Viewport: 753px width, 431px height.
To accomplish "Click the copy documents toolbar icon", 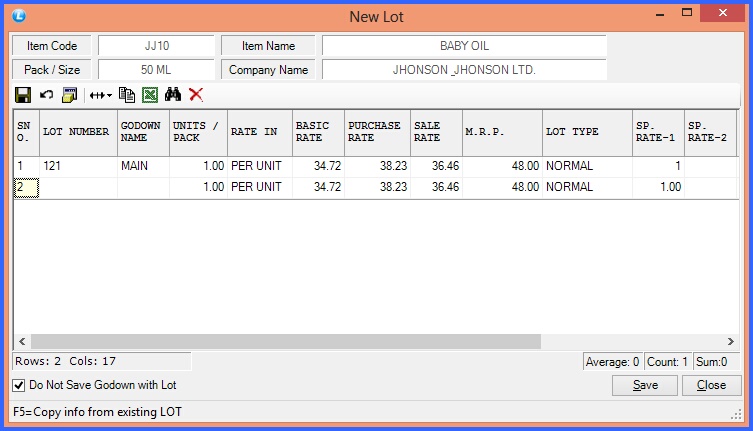I will point(127,95).
